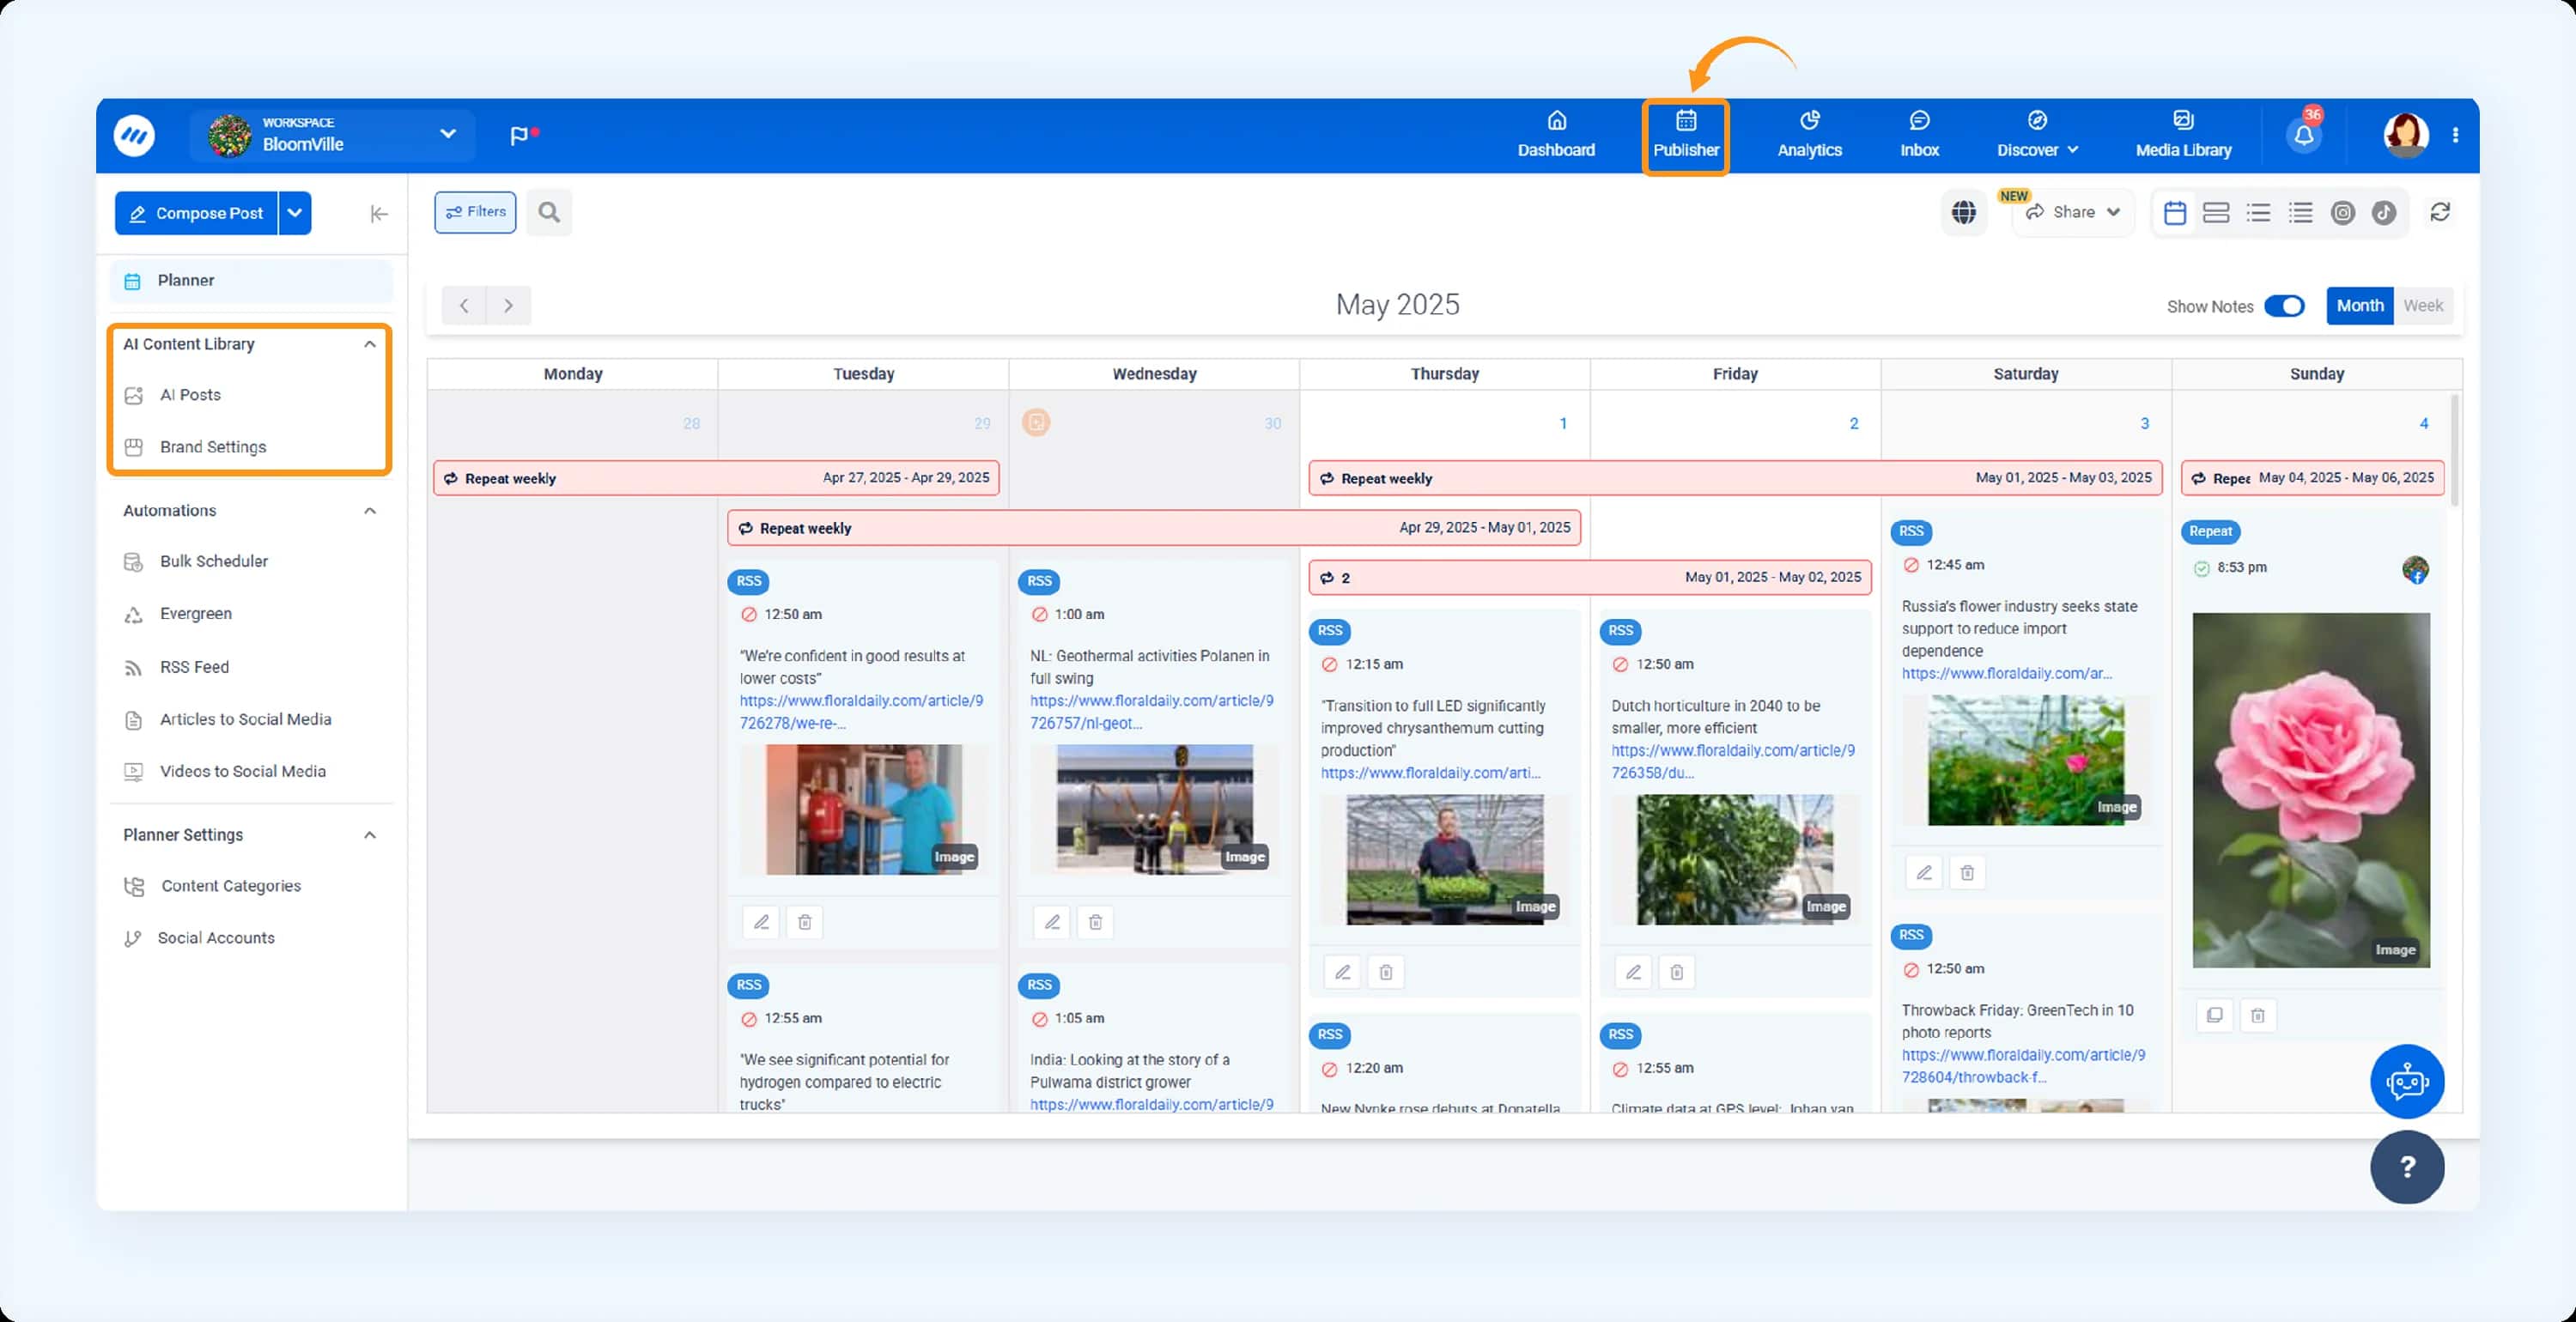Switch to the TikTok feed view
This screenshot has width=2576, height=1322.
point(2385,212)
